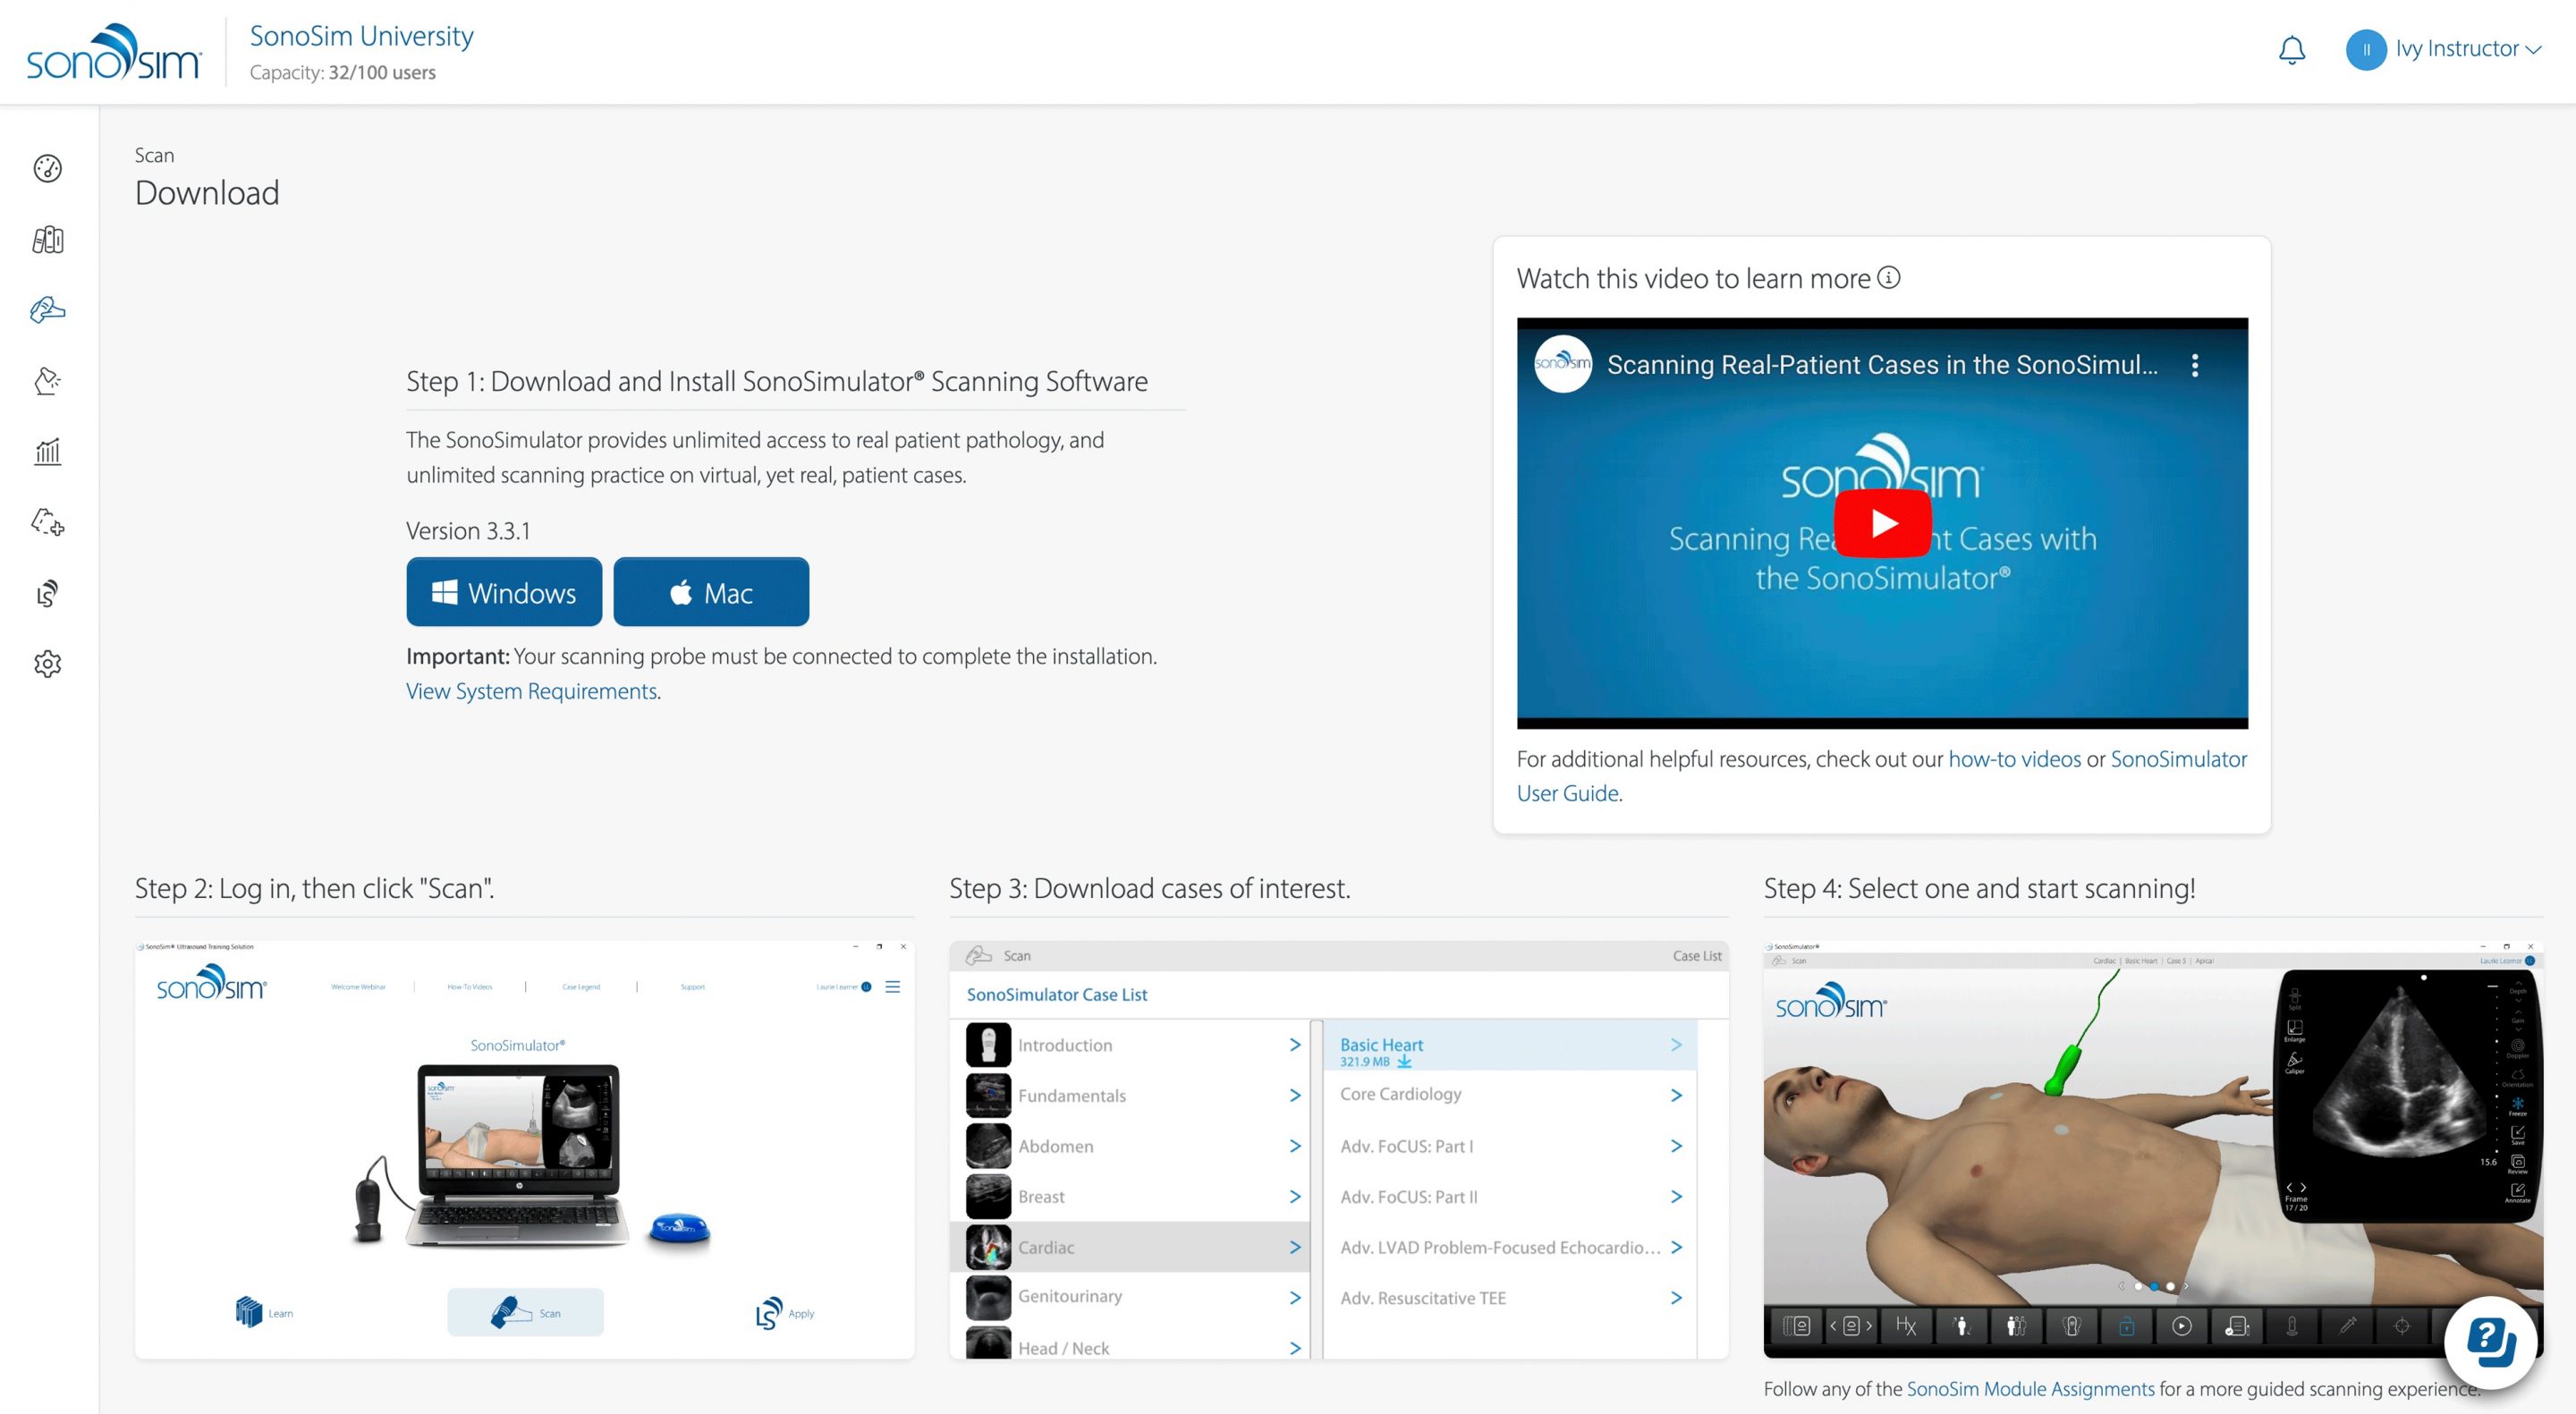Download the Mac installer
Image resolution: width=2576 pixels, height=1414 pixels.
click(710, 592)
